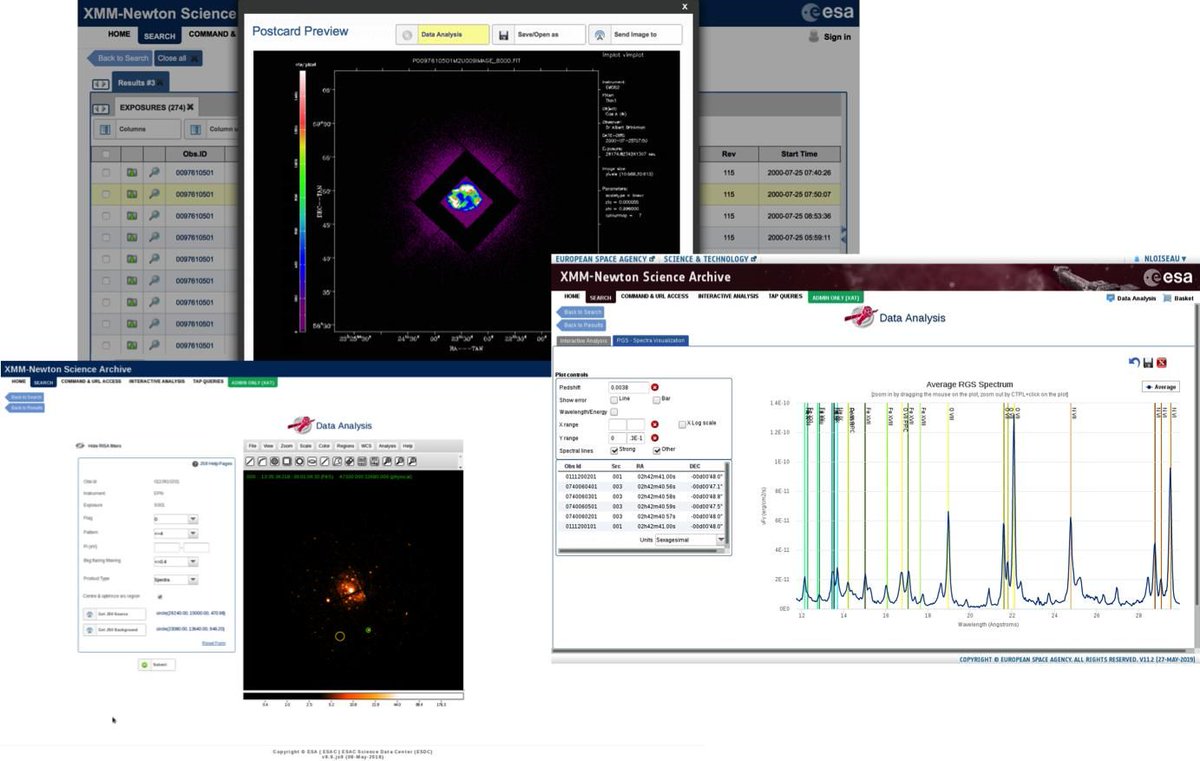The image size is (1200, 761).
Task: Open the Bkg flaring filtering dropdown
Action: (176, 561)
